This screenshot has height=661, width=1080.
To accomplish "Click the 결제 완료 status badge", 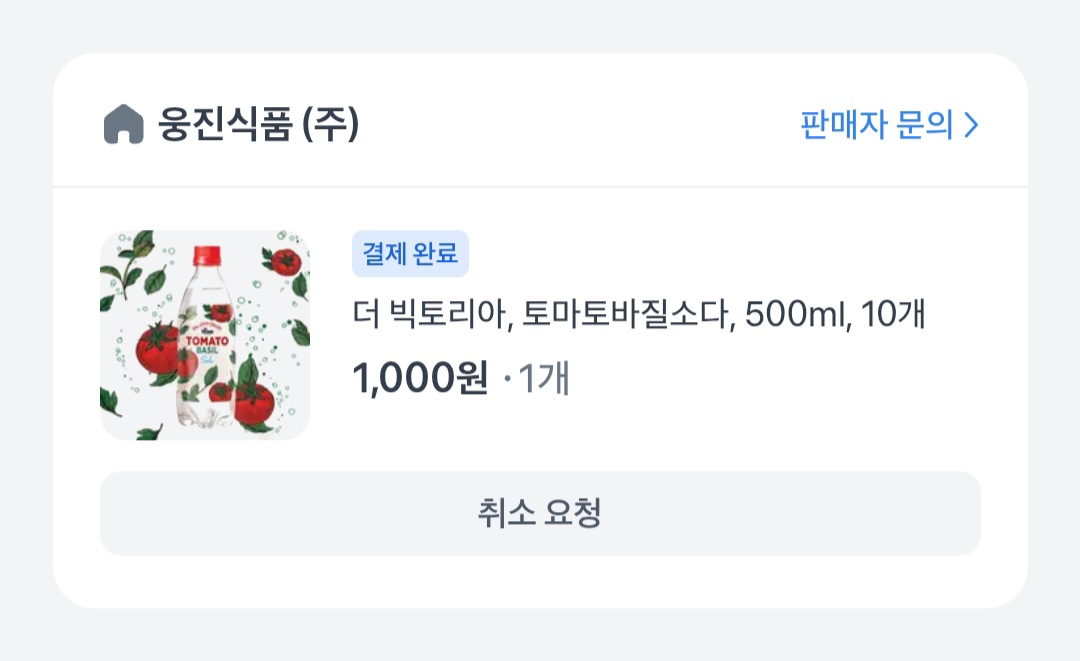I will click(411, 253).
